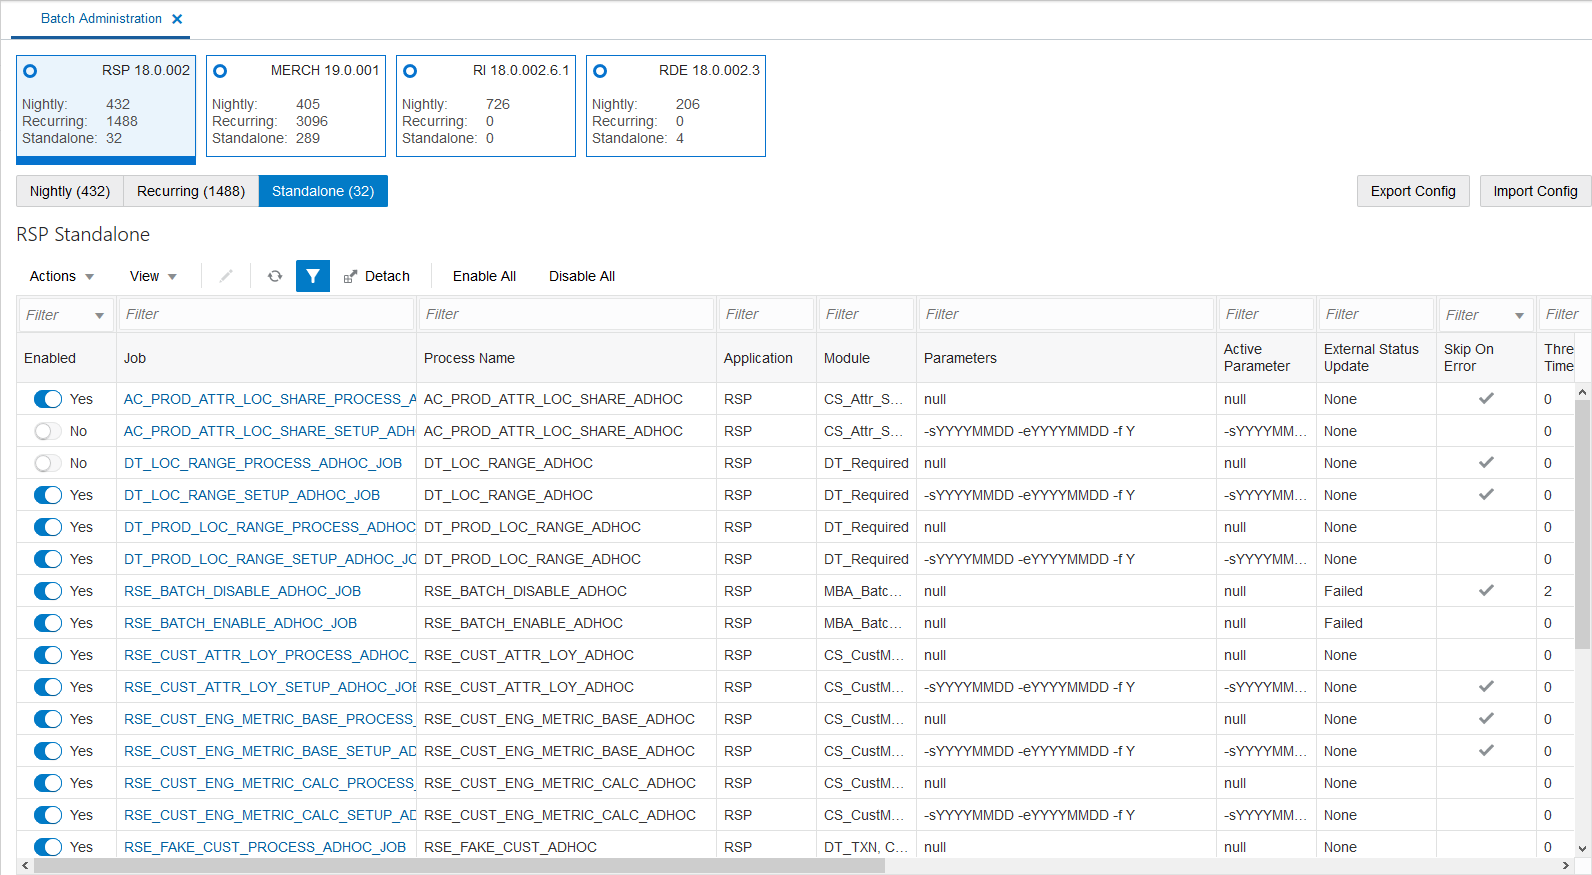Expand the Enabled column filter dropdown
The height and width of the screenshot is (875, 1592).
coord(99,315)
